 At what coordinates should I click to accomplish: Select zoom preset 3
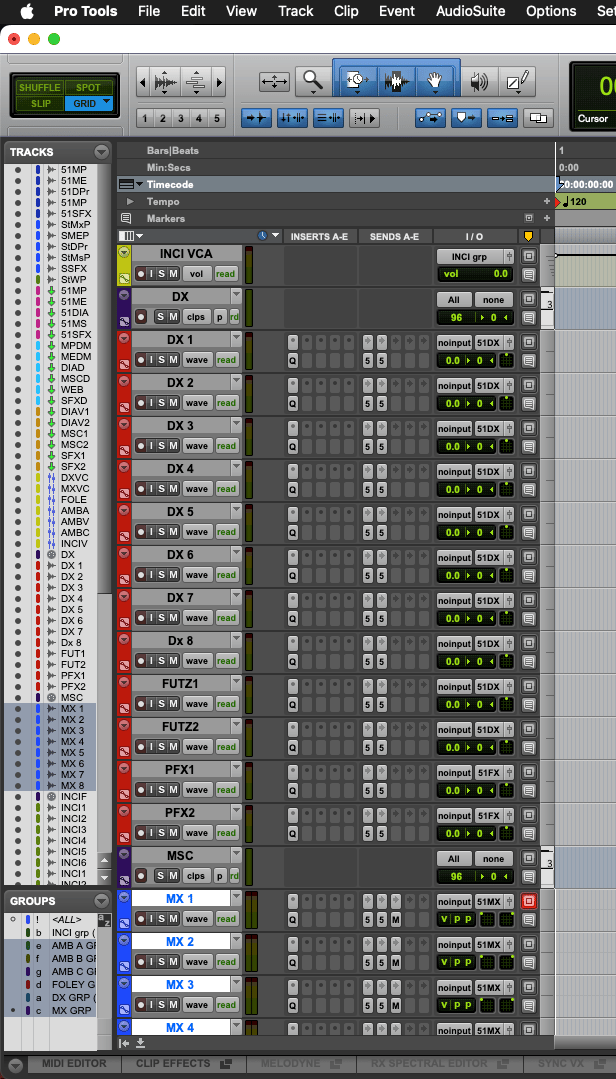point(181,118)
